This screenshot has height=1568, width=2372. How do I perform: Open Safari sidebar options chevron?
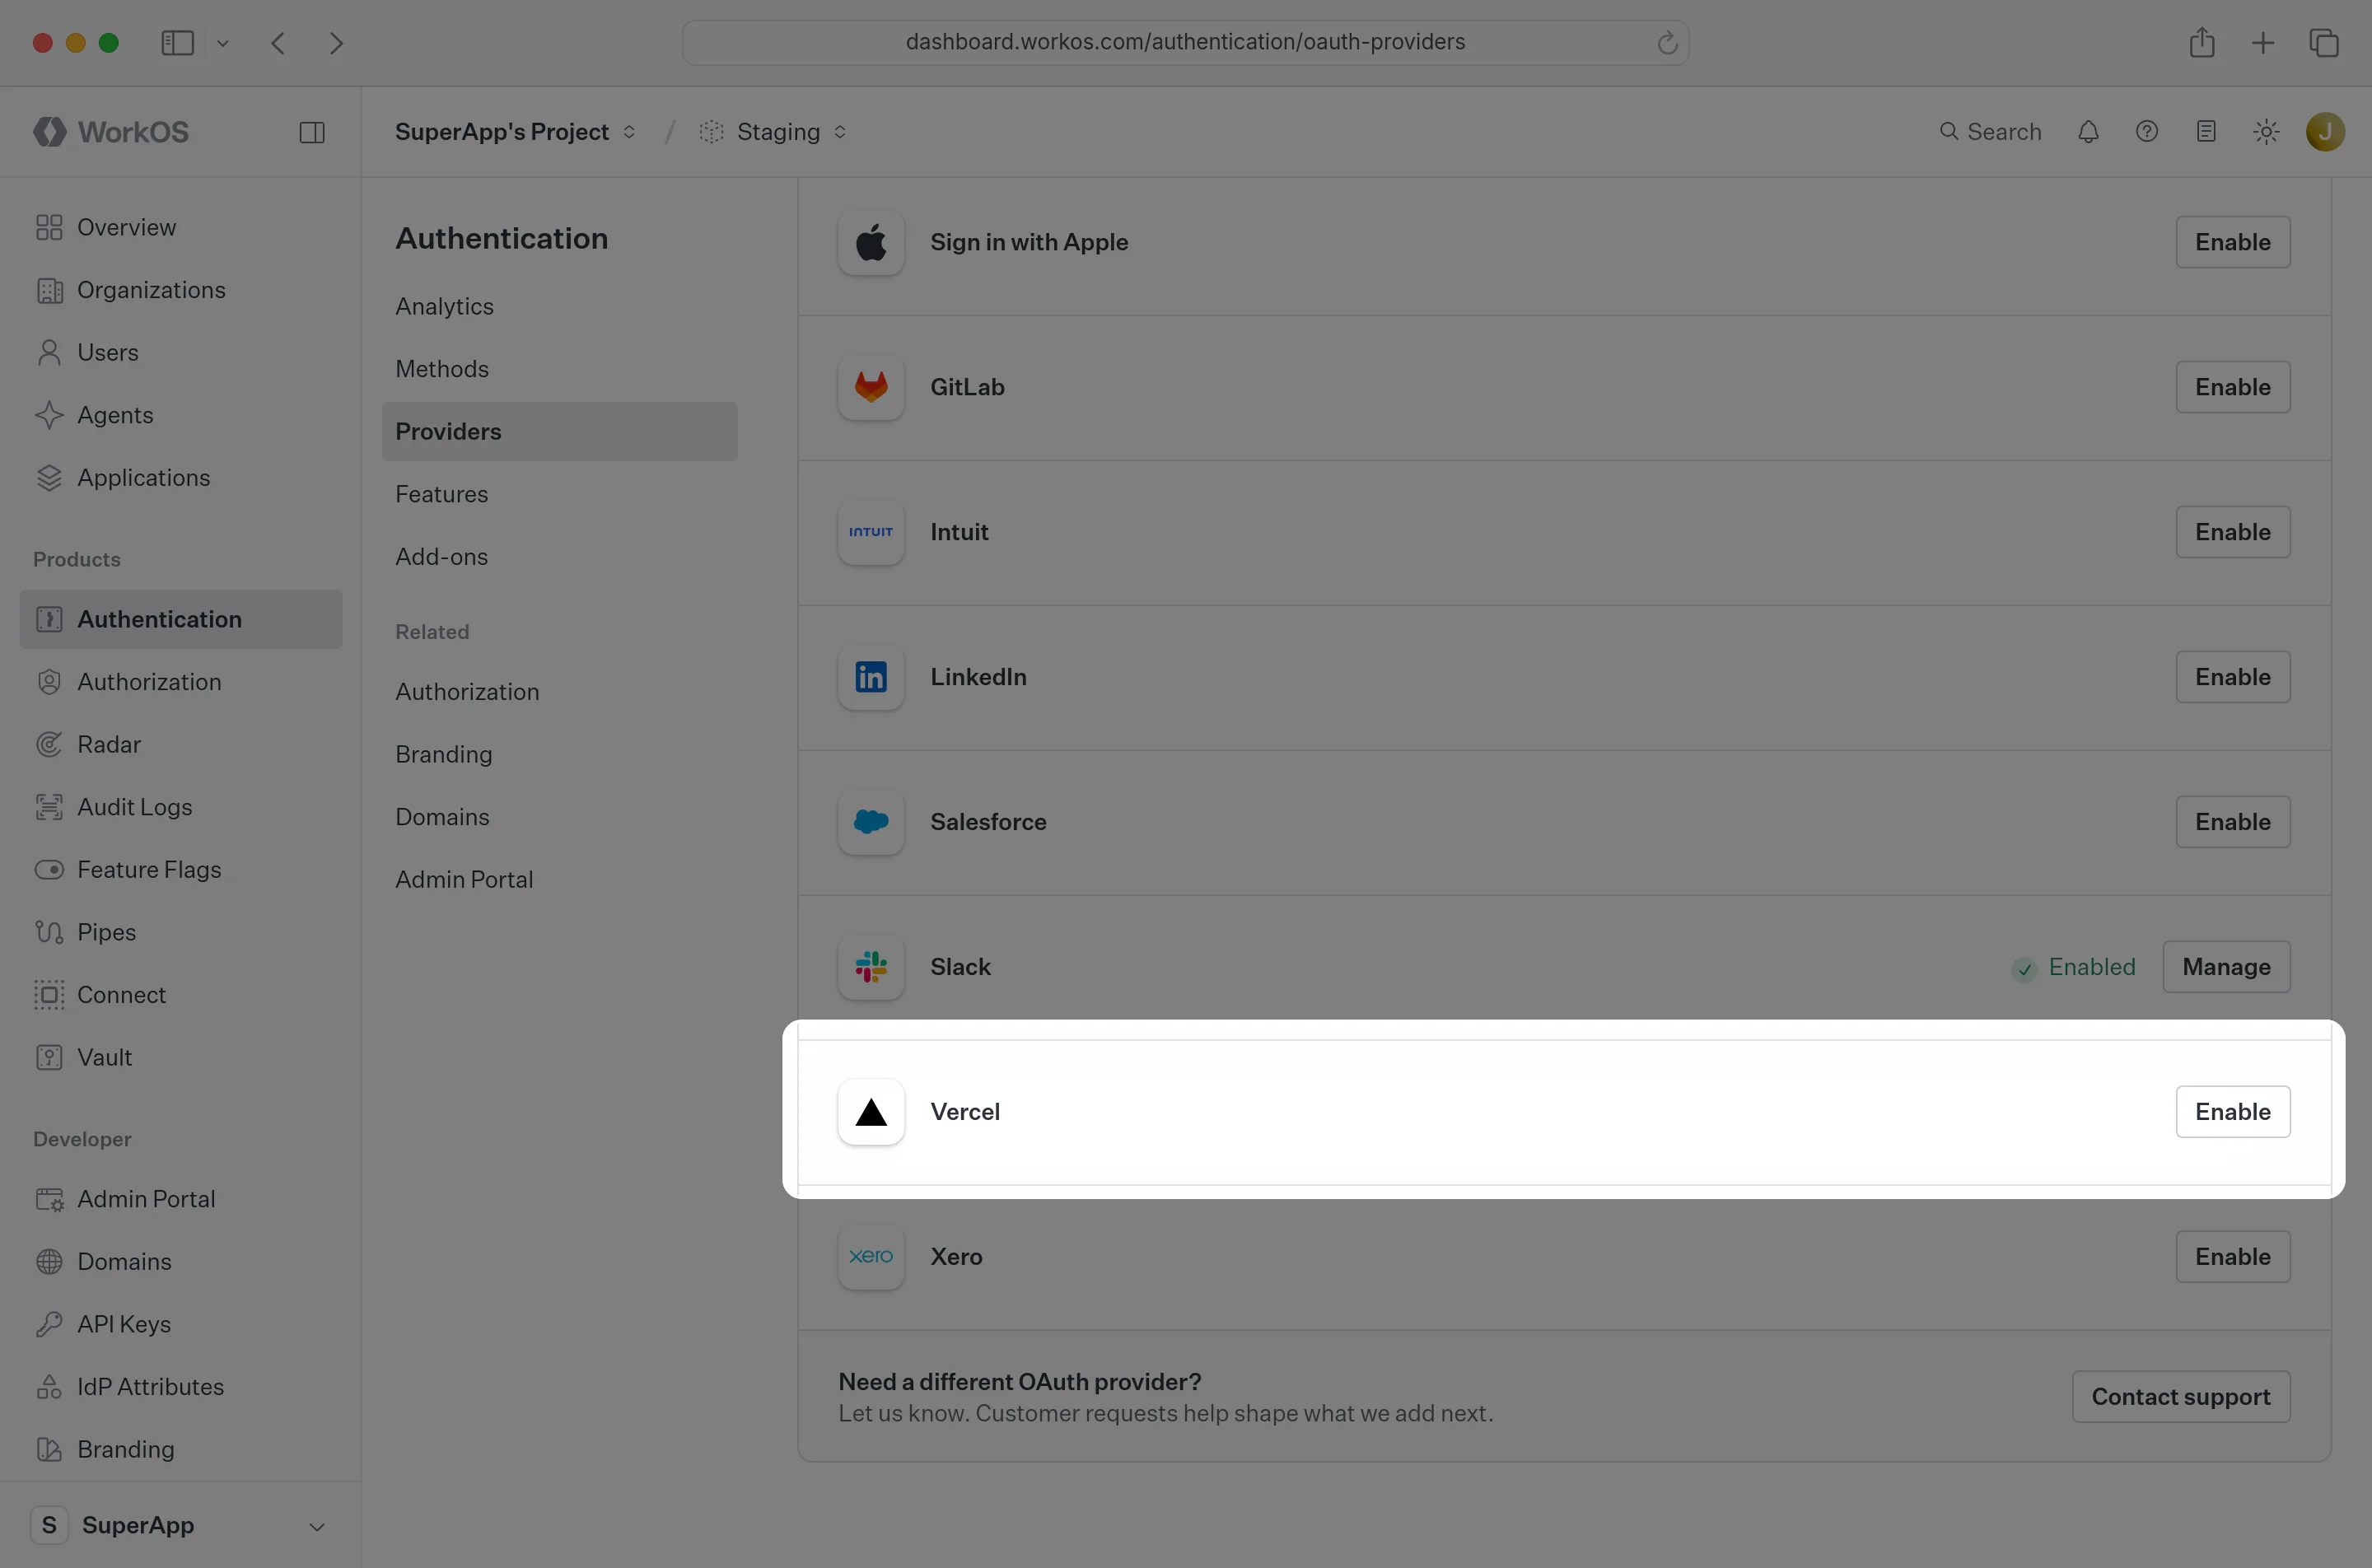click(223, 43)
